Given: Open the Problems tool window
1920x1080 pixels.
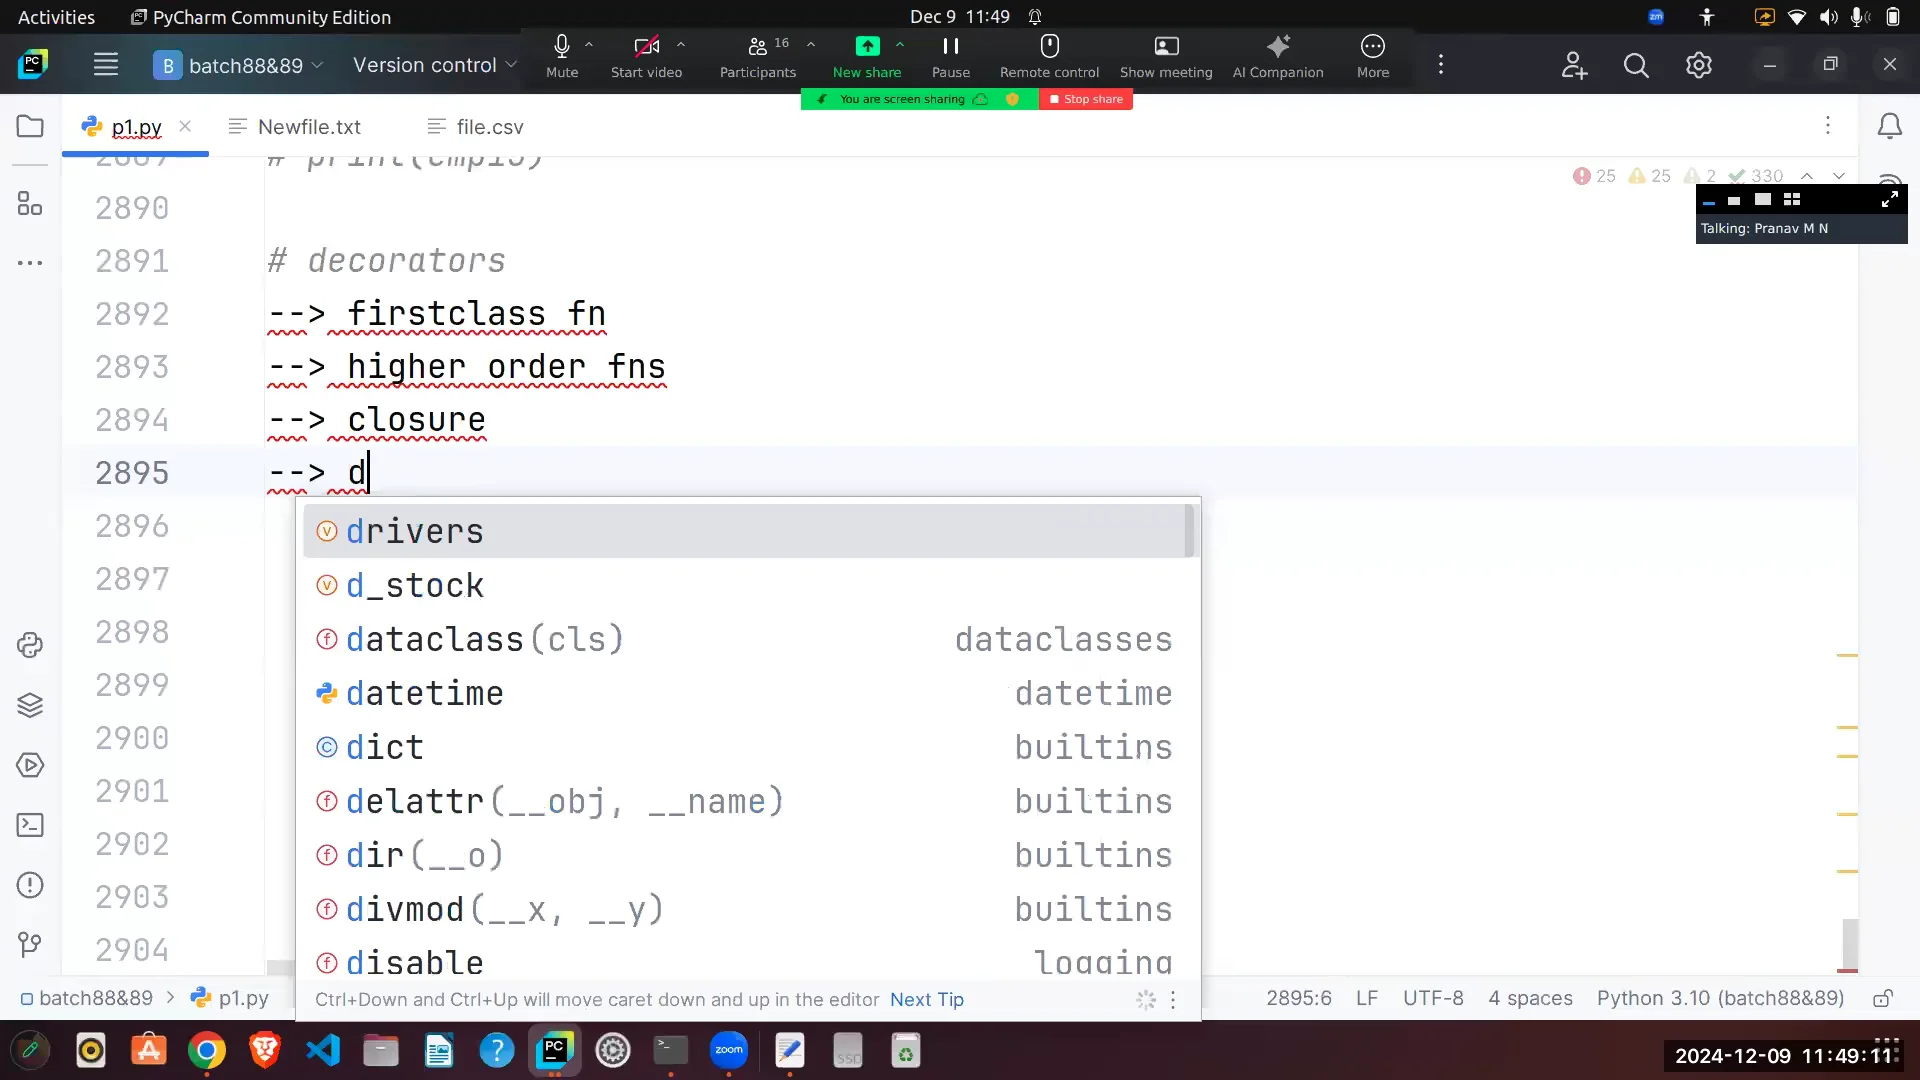Looking at the screenshot, I should (x=29, y=885).
